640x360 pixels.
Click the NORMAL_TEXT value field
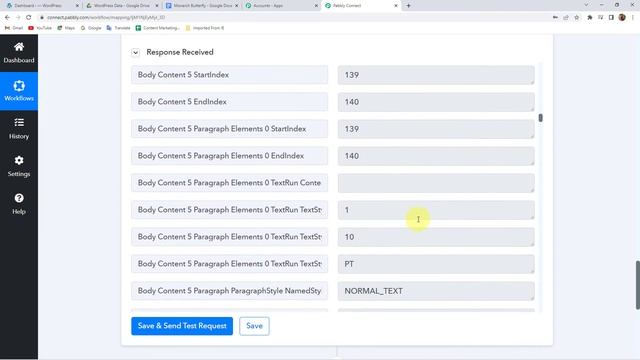pos(436,291)
